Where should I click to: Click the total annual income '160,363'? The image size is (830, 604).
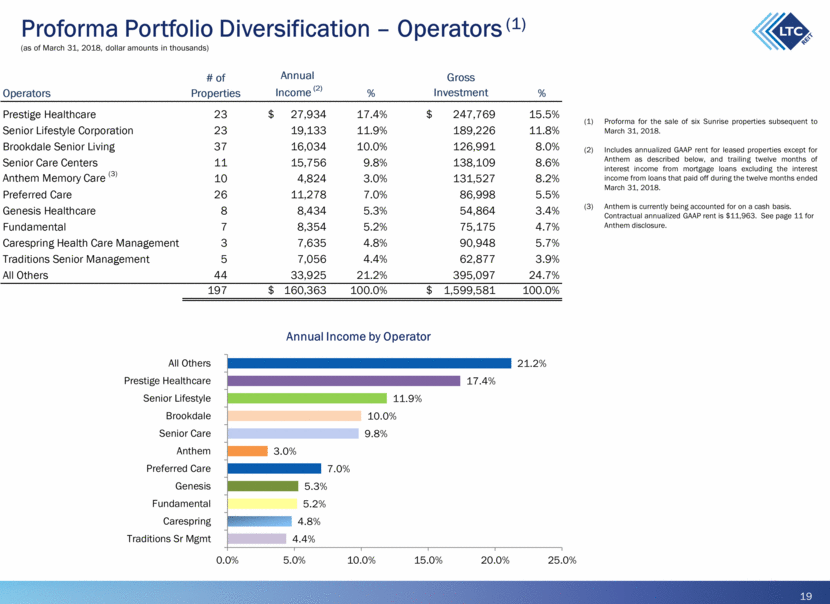305,290
